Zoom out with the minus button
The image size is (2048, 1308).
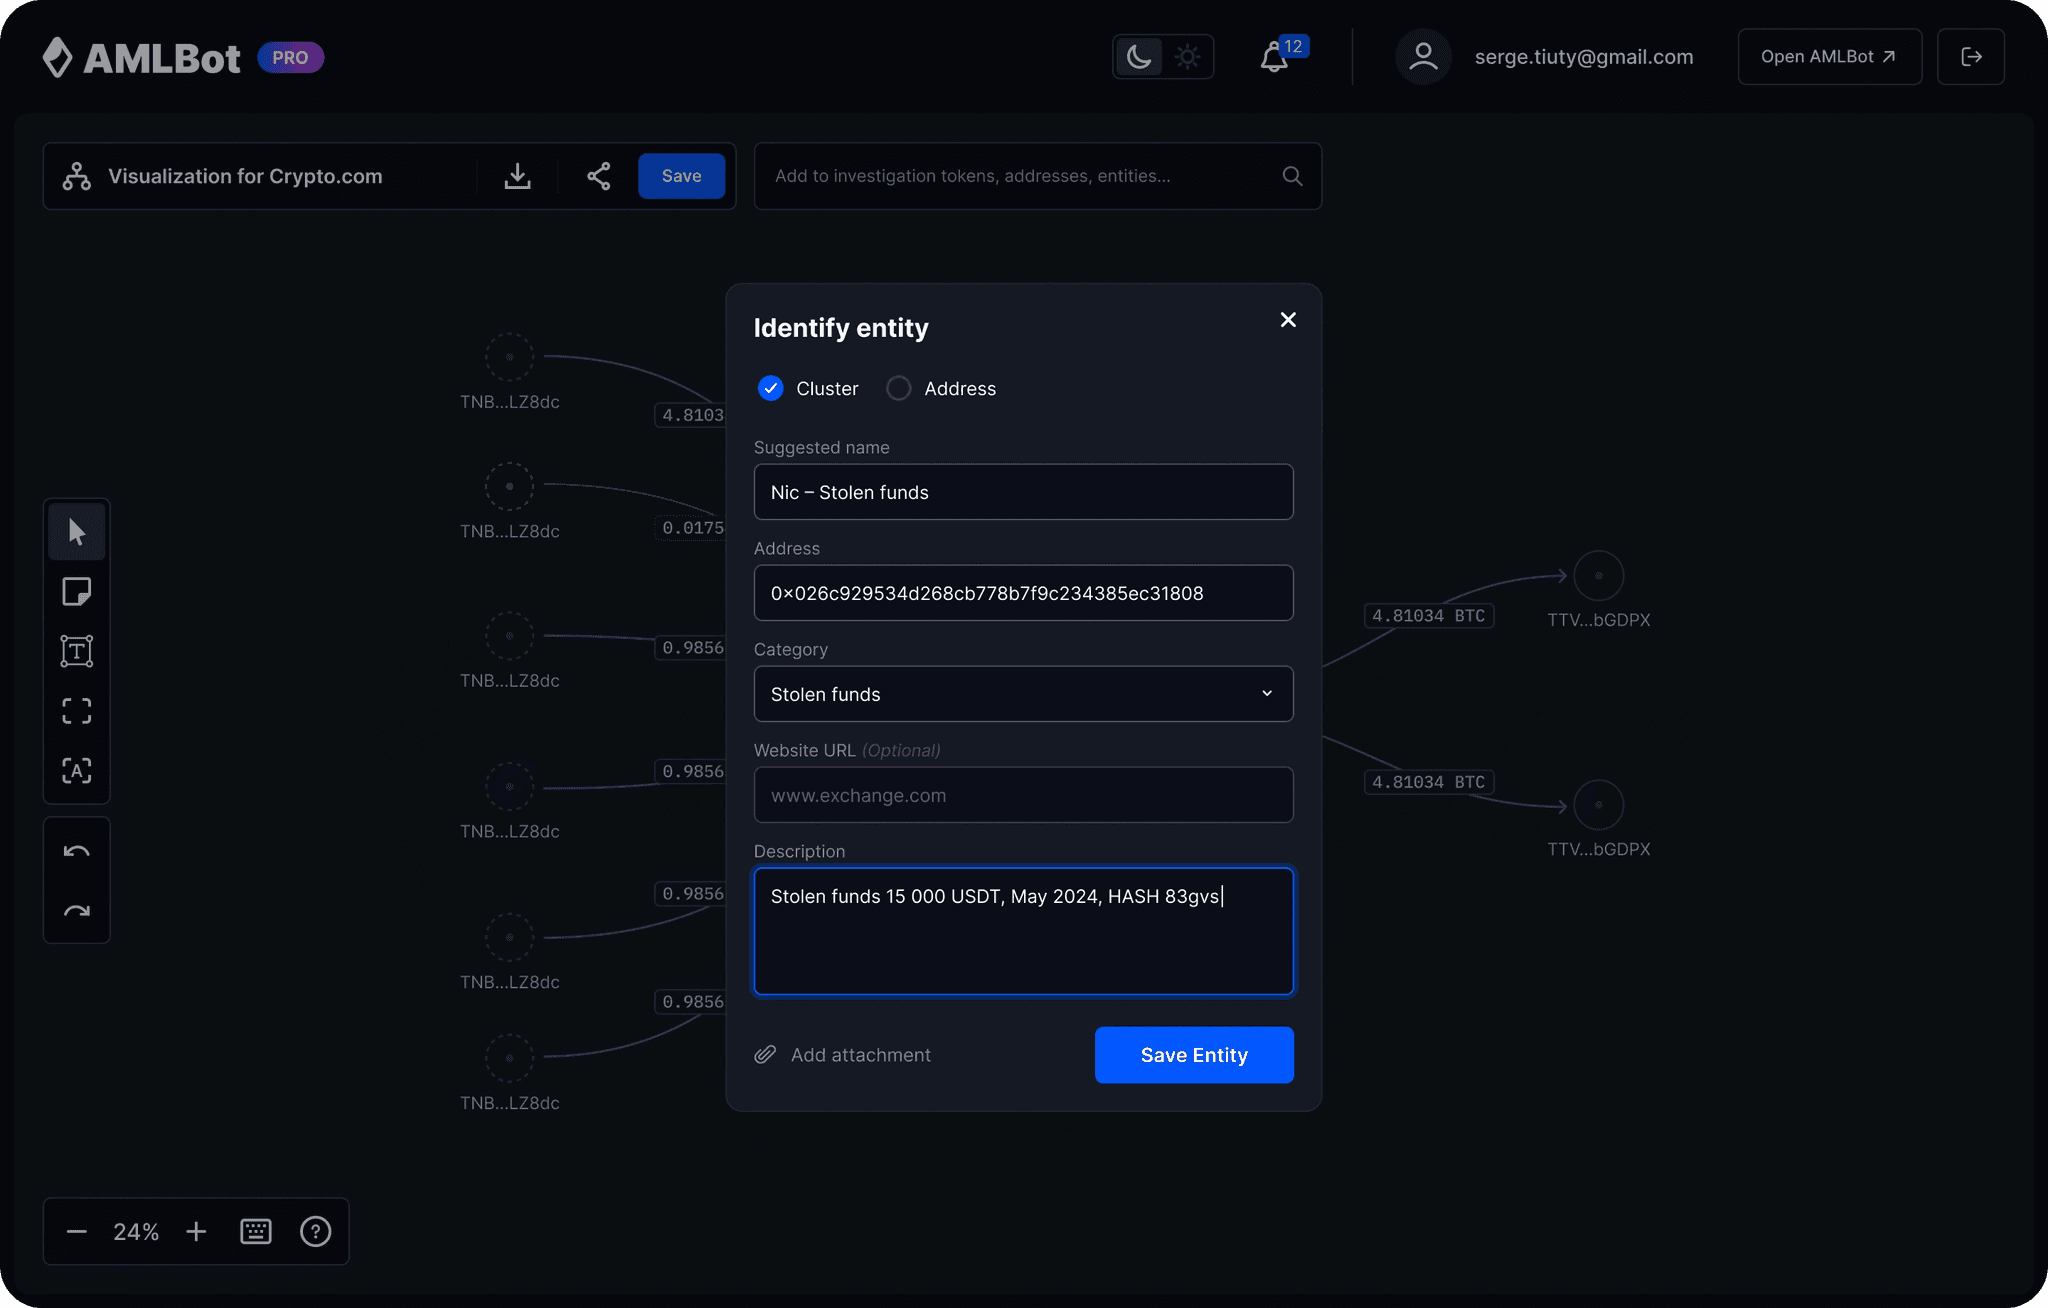click(x=77, y=1231)
